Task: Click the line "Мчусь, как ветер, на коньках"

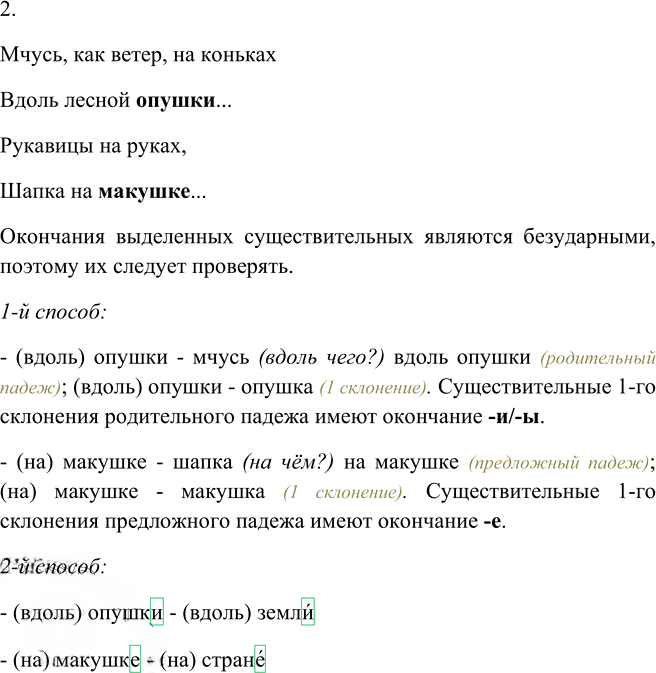Action: click(x=138, y=55)
